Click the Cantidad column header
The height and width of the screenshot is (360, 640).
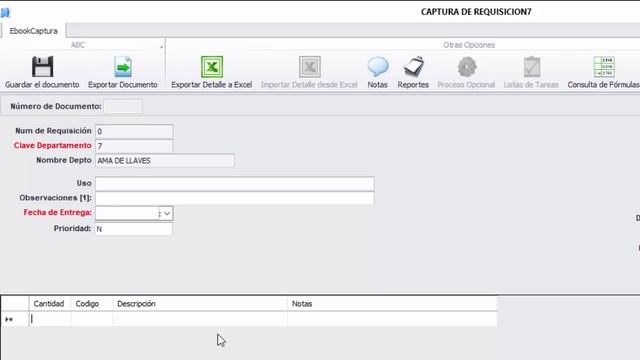(50, 304)
